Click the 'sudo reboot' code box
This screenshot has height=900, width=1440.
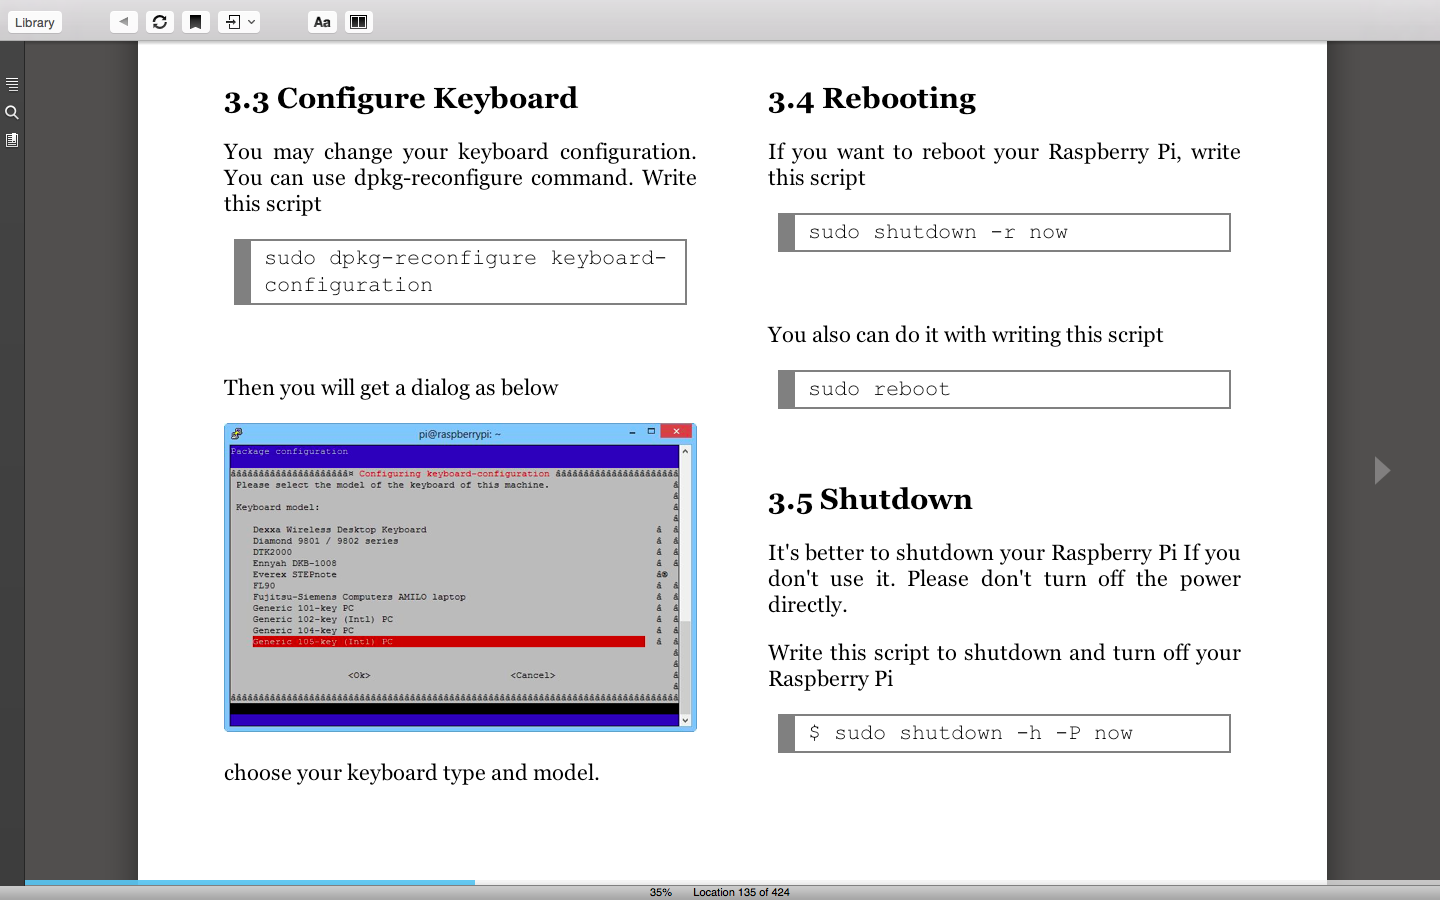click(1004, 389)
